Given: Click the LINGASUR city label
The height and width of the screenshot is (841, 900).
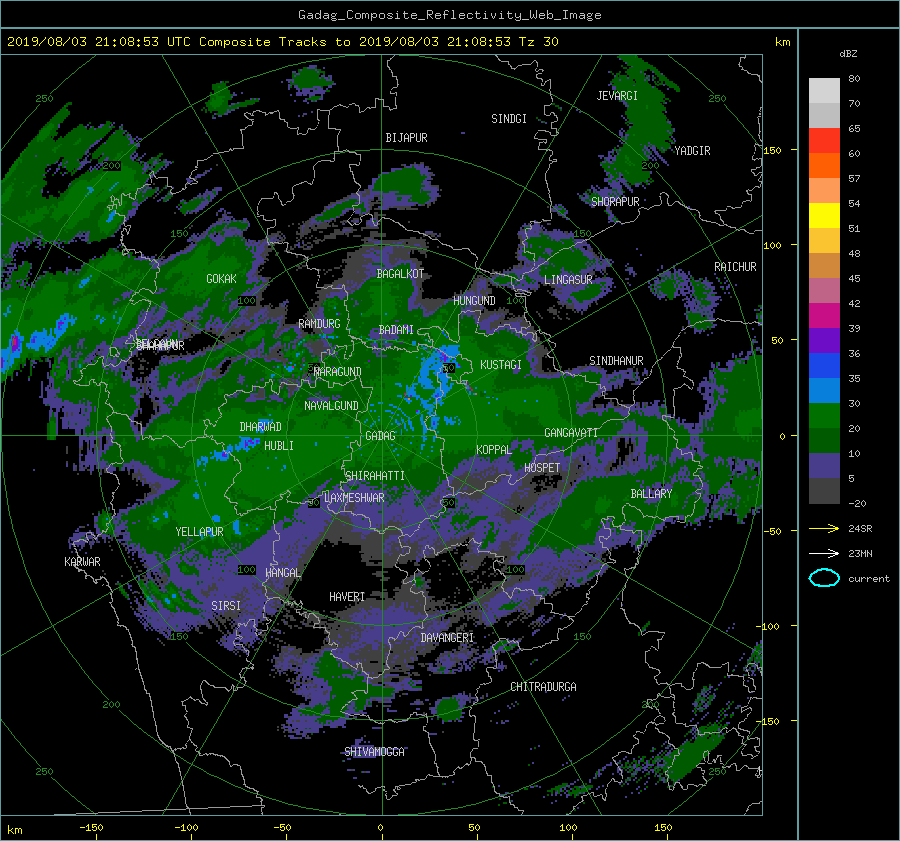Looking at the screenshot, I should click(x=568, y=280).
